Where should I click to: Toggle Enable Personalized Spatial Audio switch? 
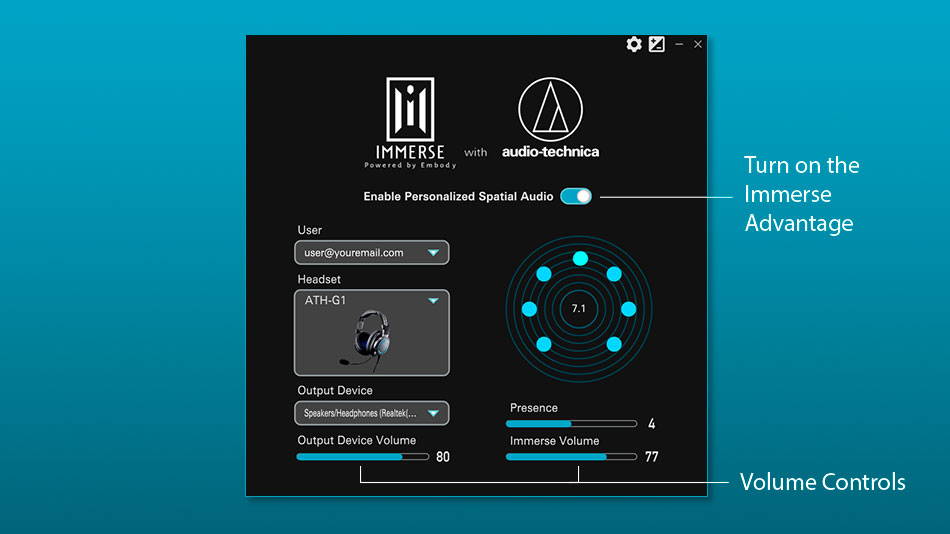[x=576, y=196]
